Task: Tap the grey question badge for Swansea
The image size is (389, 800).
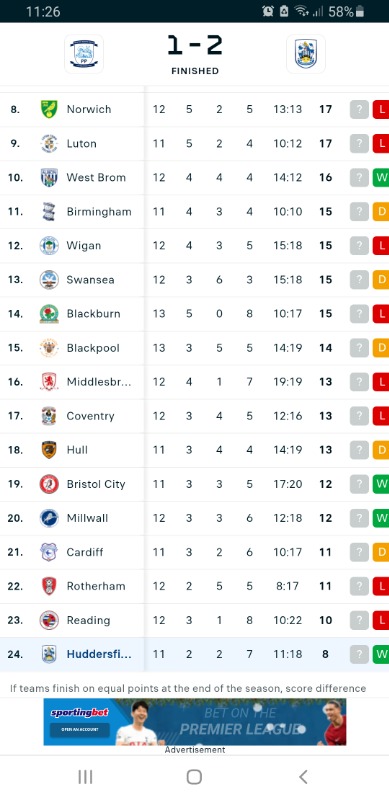Action: [359, 280]
